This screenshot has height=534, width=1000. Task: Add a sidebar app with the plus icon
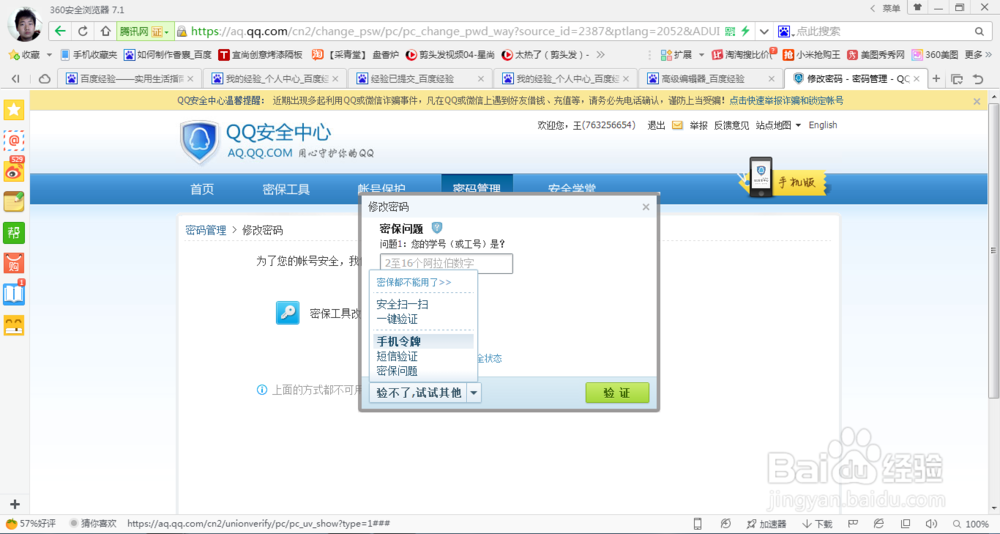pyautogui.click(x=15, y=504)
